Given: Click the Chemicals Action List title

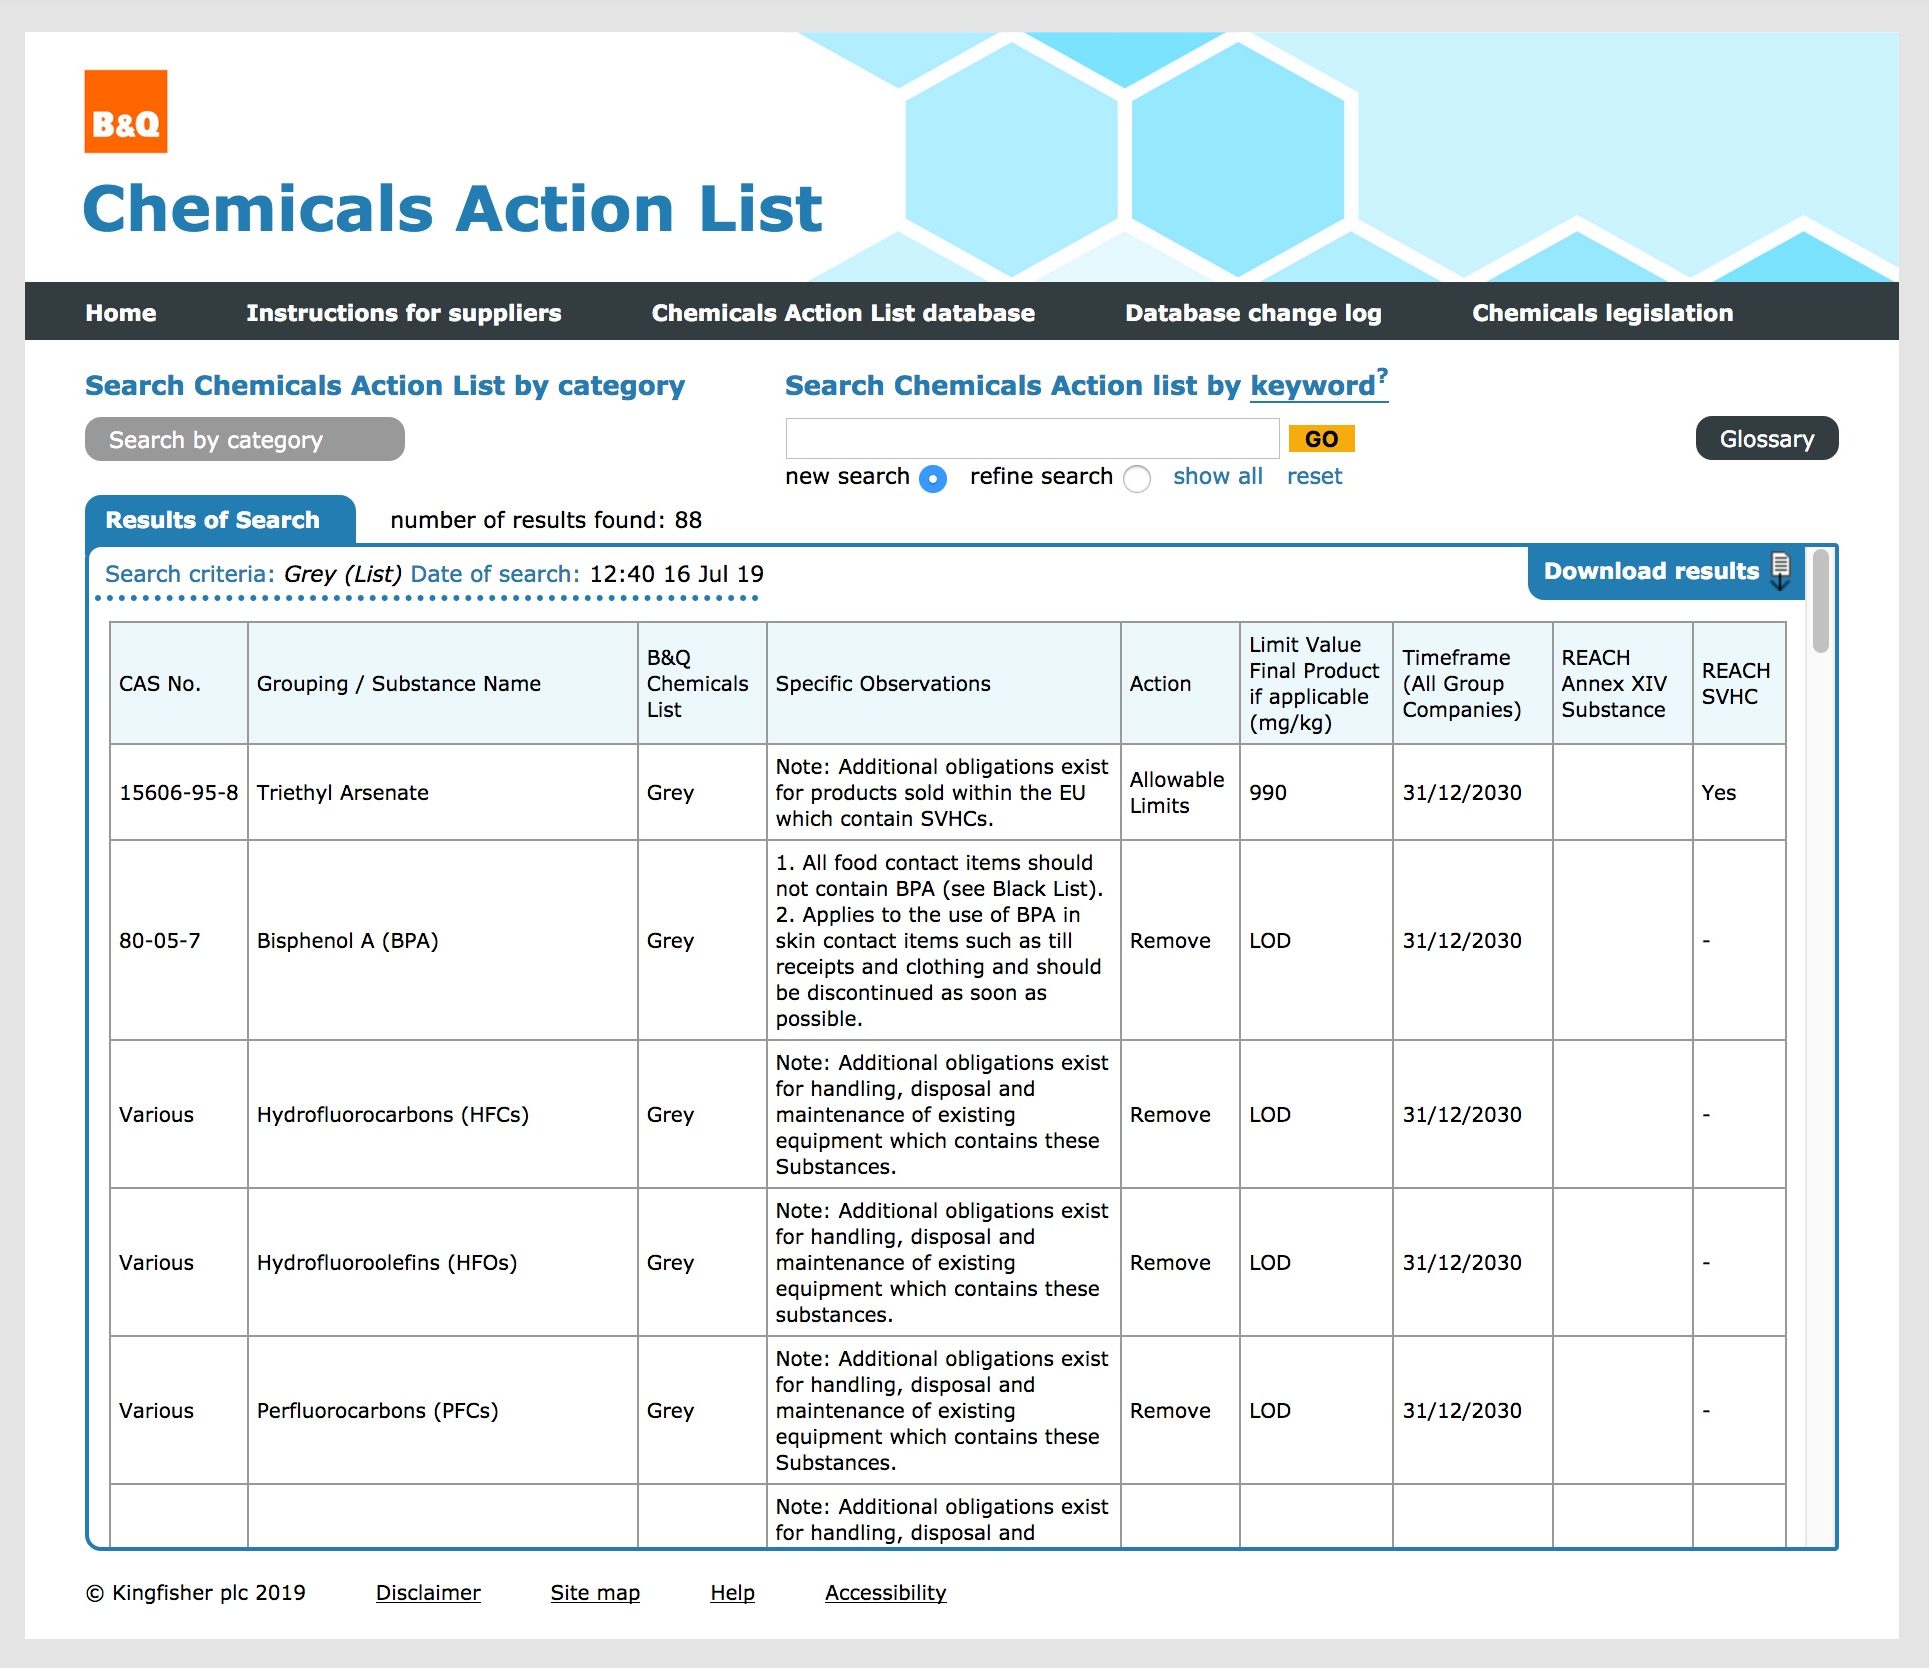Looking at the screenshot, I should pyautogui.click(x=452, y=208).
